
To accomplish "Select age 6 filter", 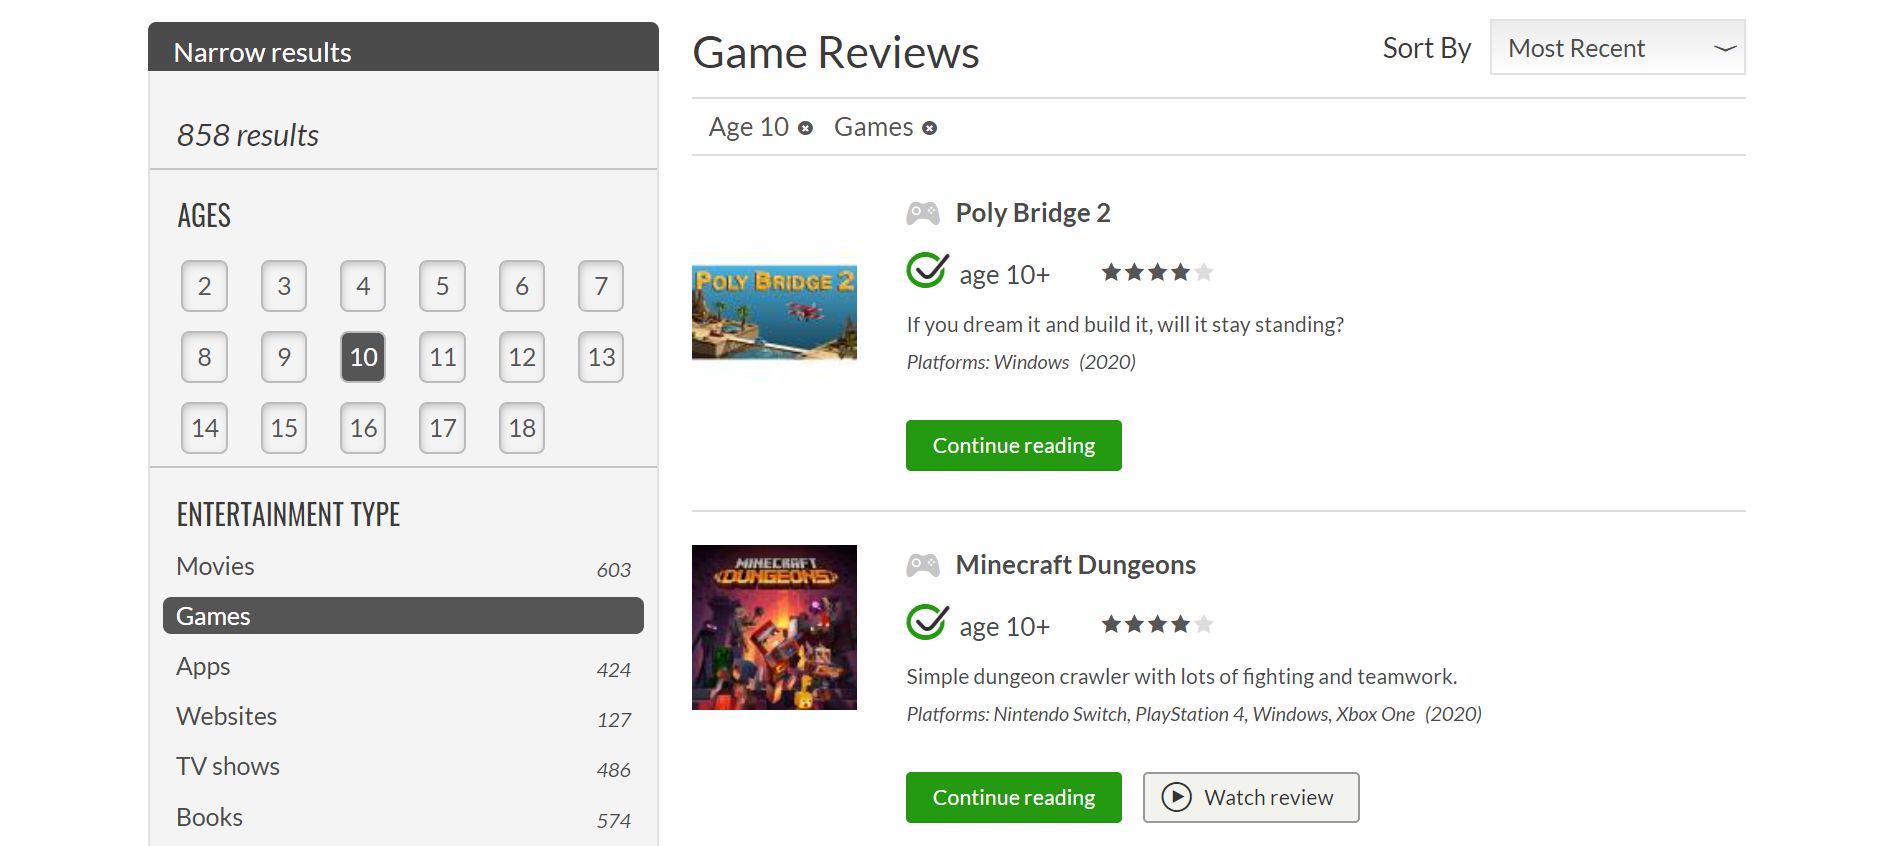I will (x=522, y=286).
